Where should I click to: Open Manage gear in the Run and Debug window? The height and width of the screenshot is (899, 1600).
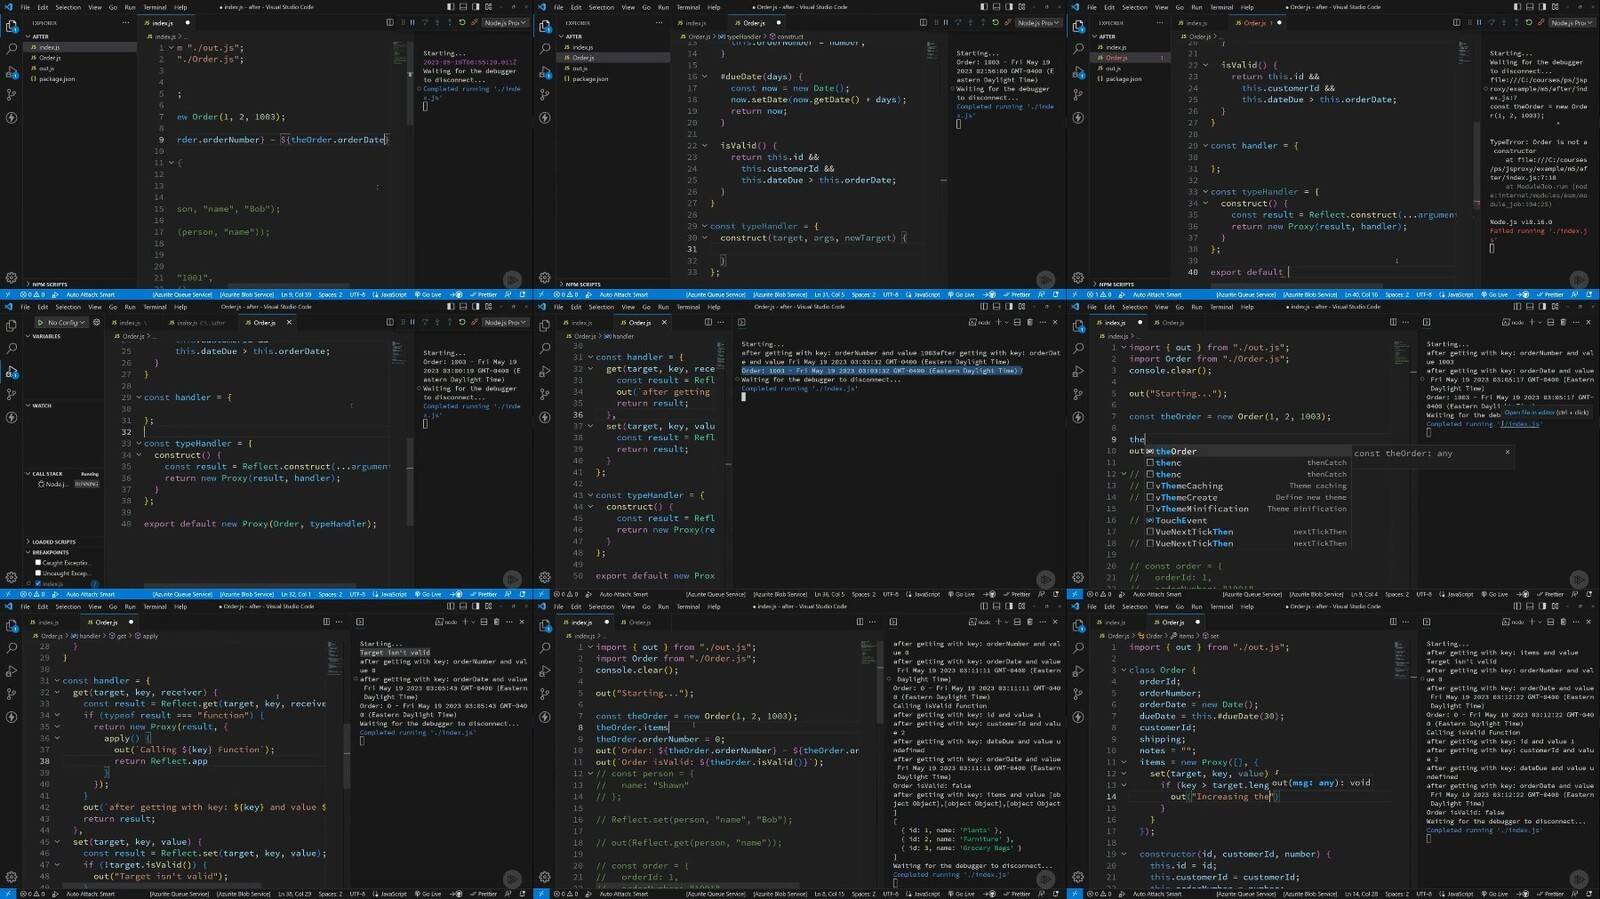click(11, 577)
